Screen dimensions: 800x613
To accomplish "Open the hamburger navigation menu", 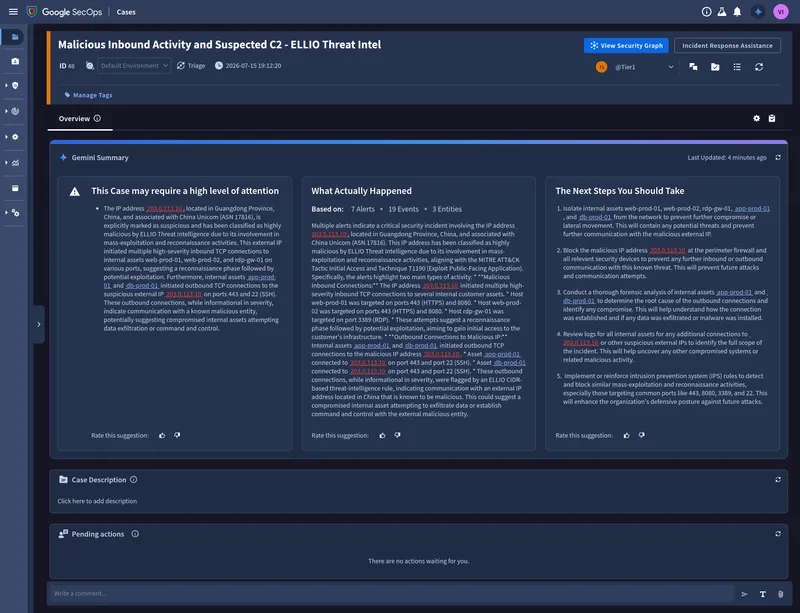I will pos(13,12).
